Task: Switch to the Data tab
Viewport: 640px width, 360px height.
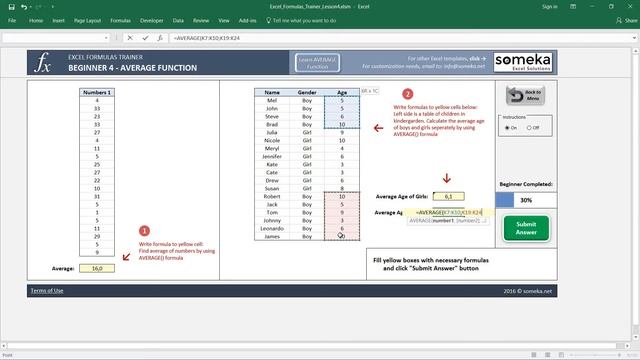Action: coord(178,20)
